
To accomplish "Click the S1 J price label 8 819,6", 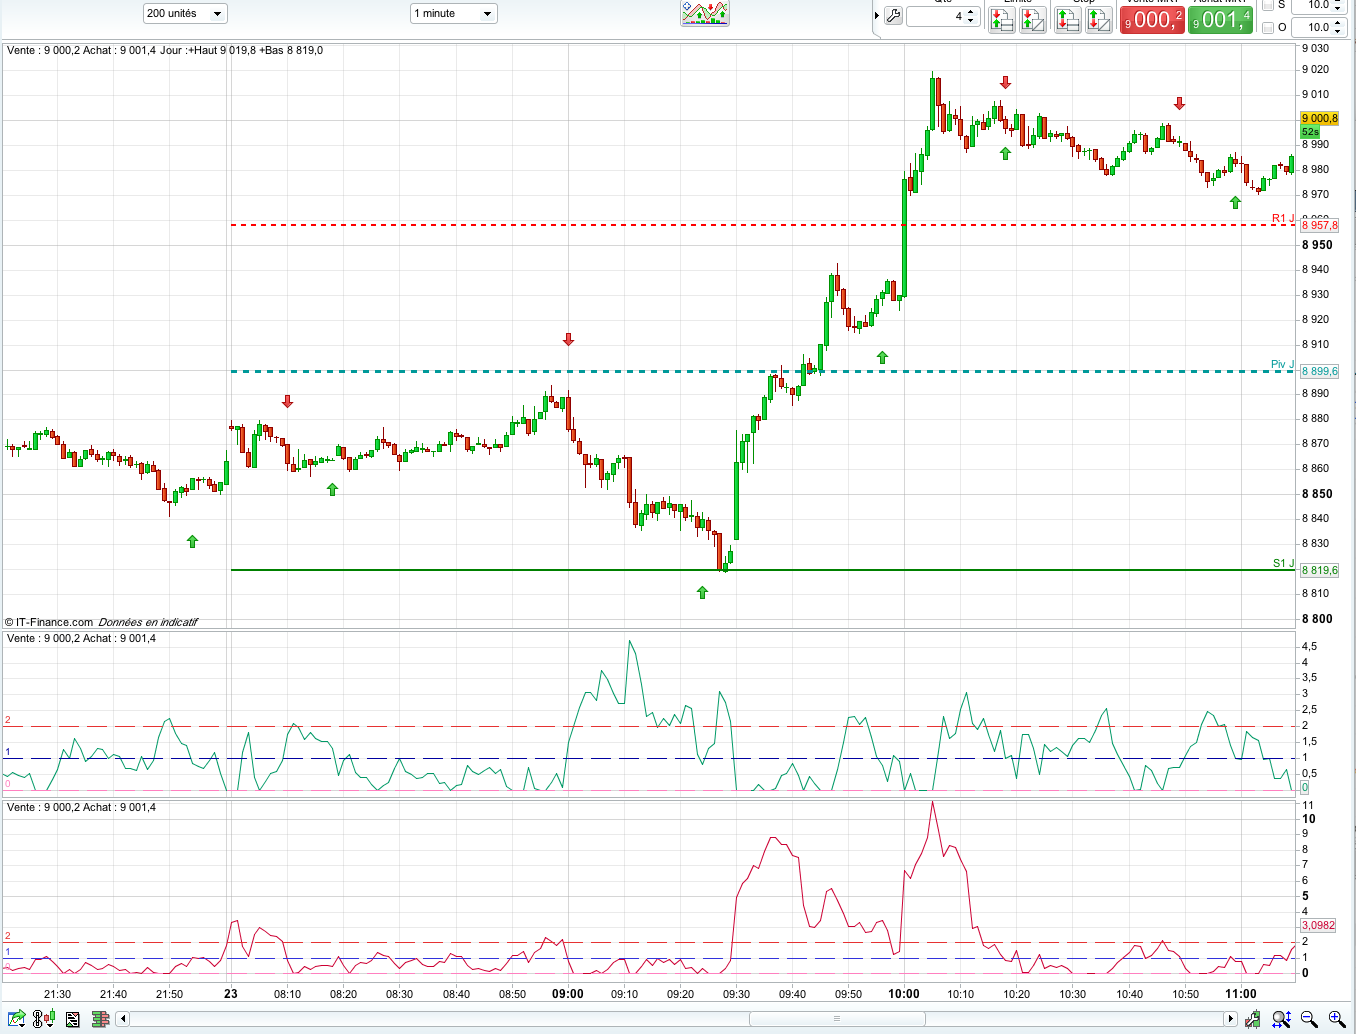I will pyautogui.click(x=1319, y=570).
